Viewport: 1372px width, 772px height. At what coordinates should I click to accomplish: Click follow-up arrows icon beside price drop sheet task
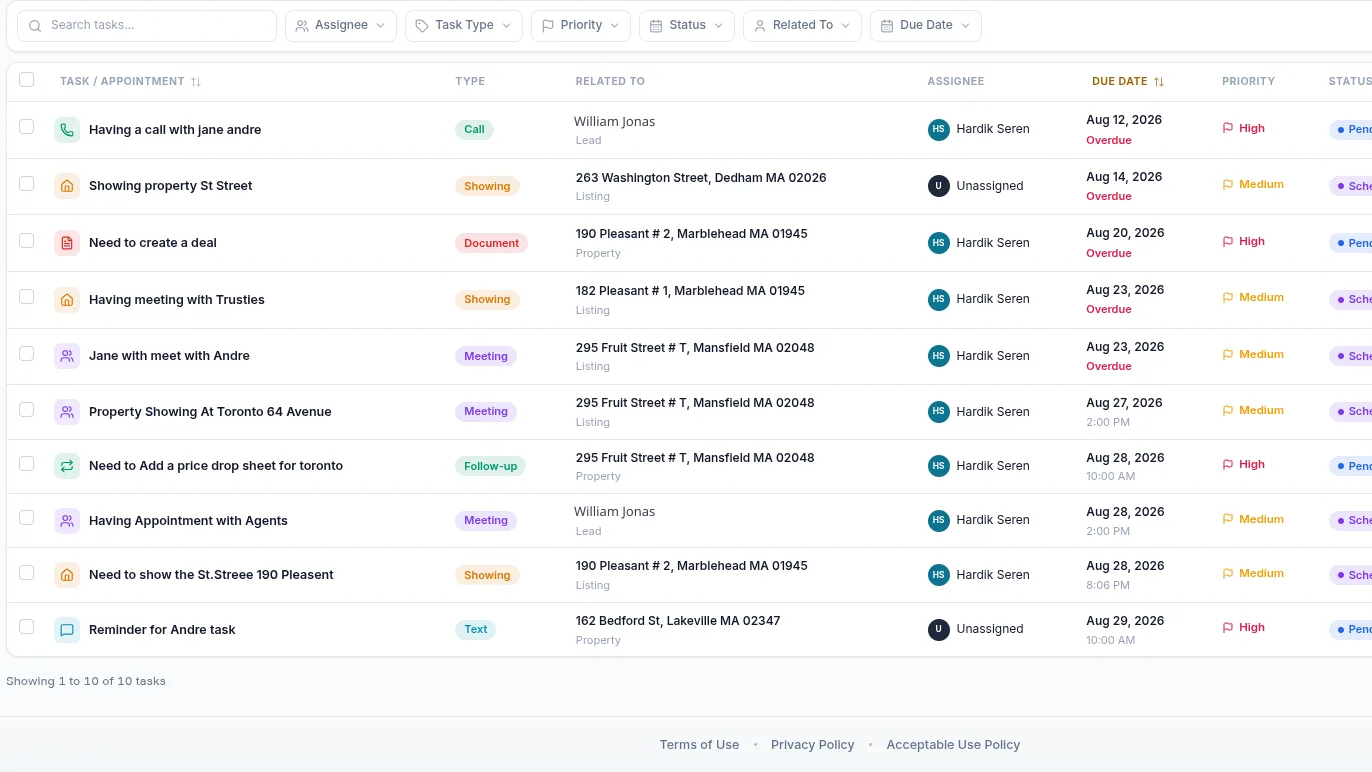pos(67,466)
